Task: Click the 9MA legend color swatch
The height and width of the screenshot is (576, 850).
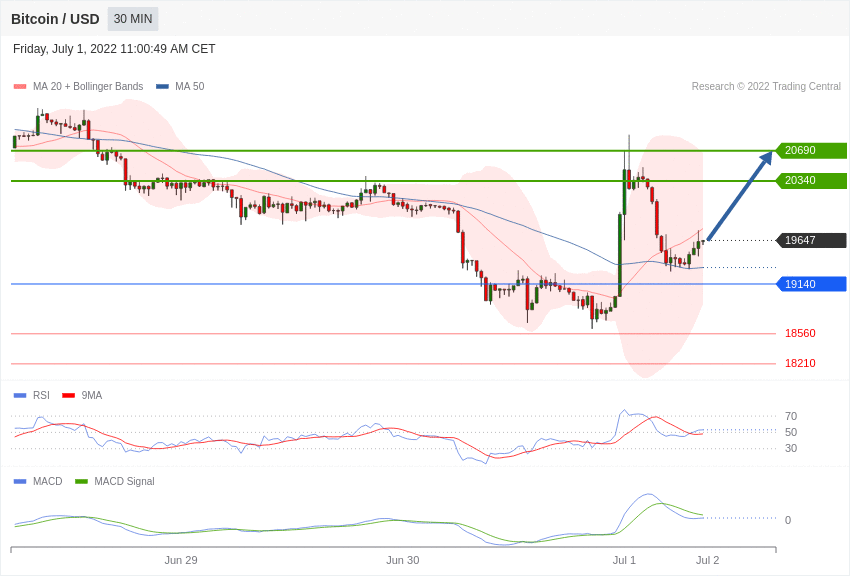Action: [69, 396]
